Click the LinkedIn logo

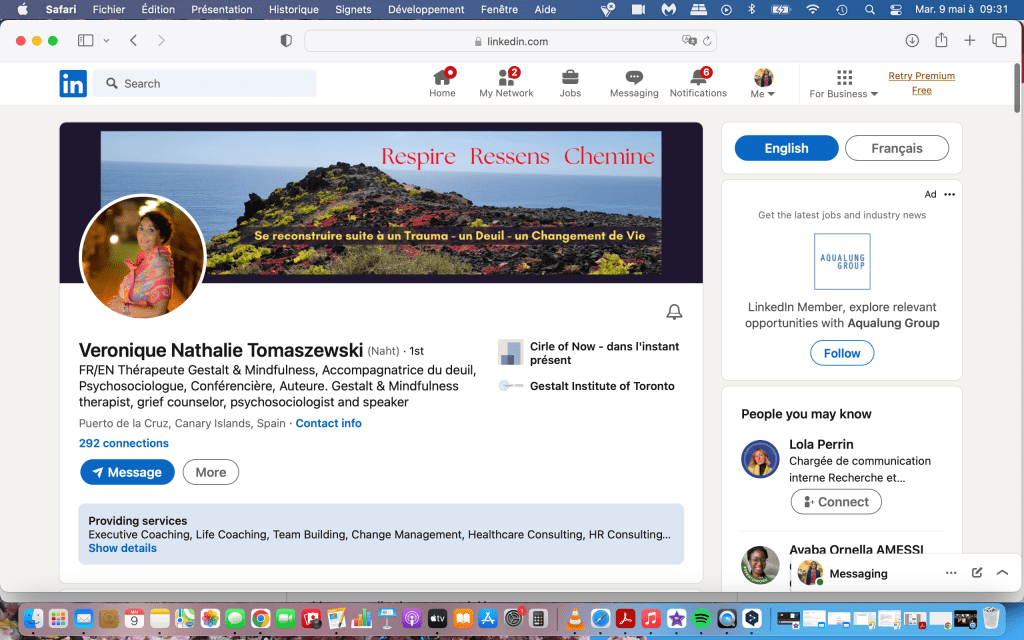pyautogui.click(x=73, y=84)
